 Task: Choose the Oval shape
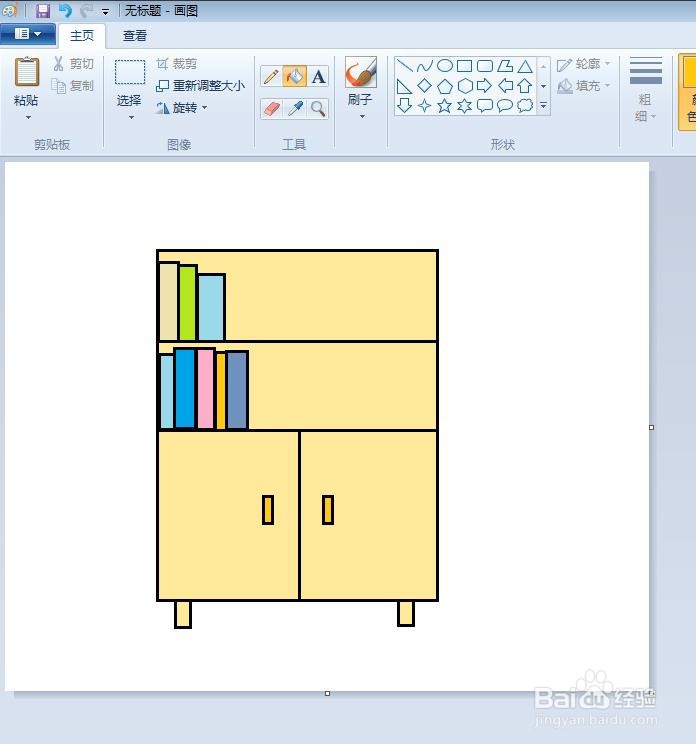[445, 65]
